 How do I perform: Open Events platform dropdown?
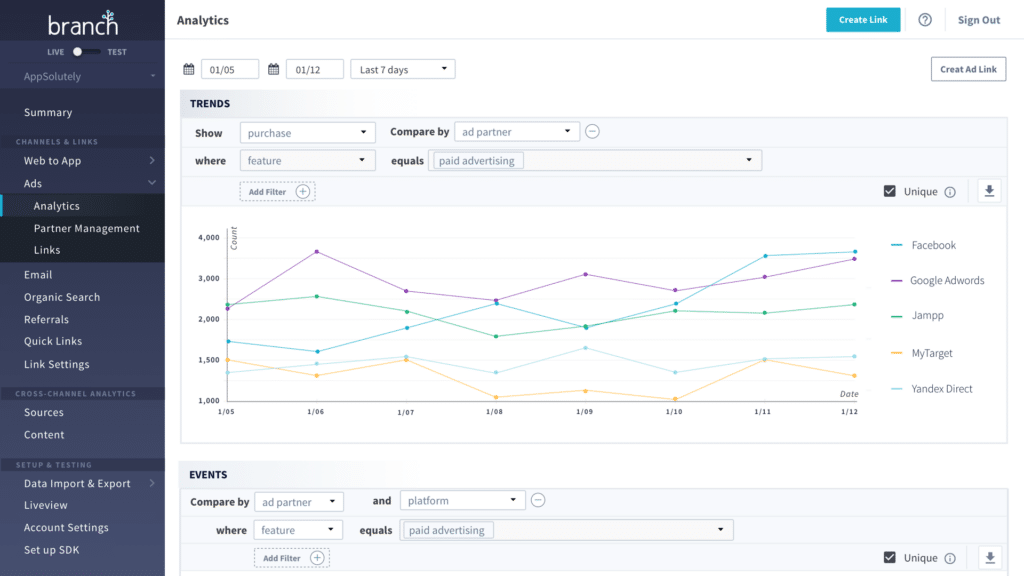pyautogui.click(x=462, y=500)
